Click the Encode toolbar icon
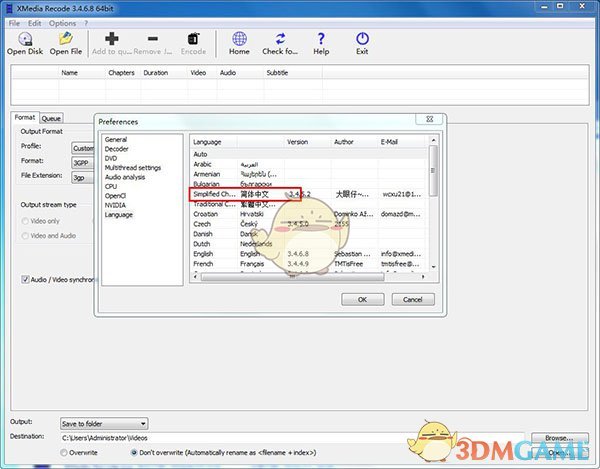This screenshot has height=469, width=600. [193, 39]
